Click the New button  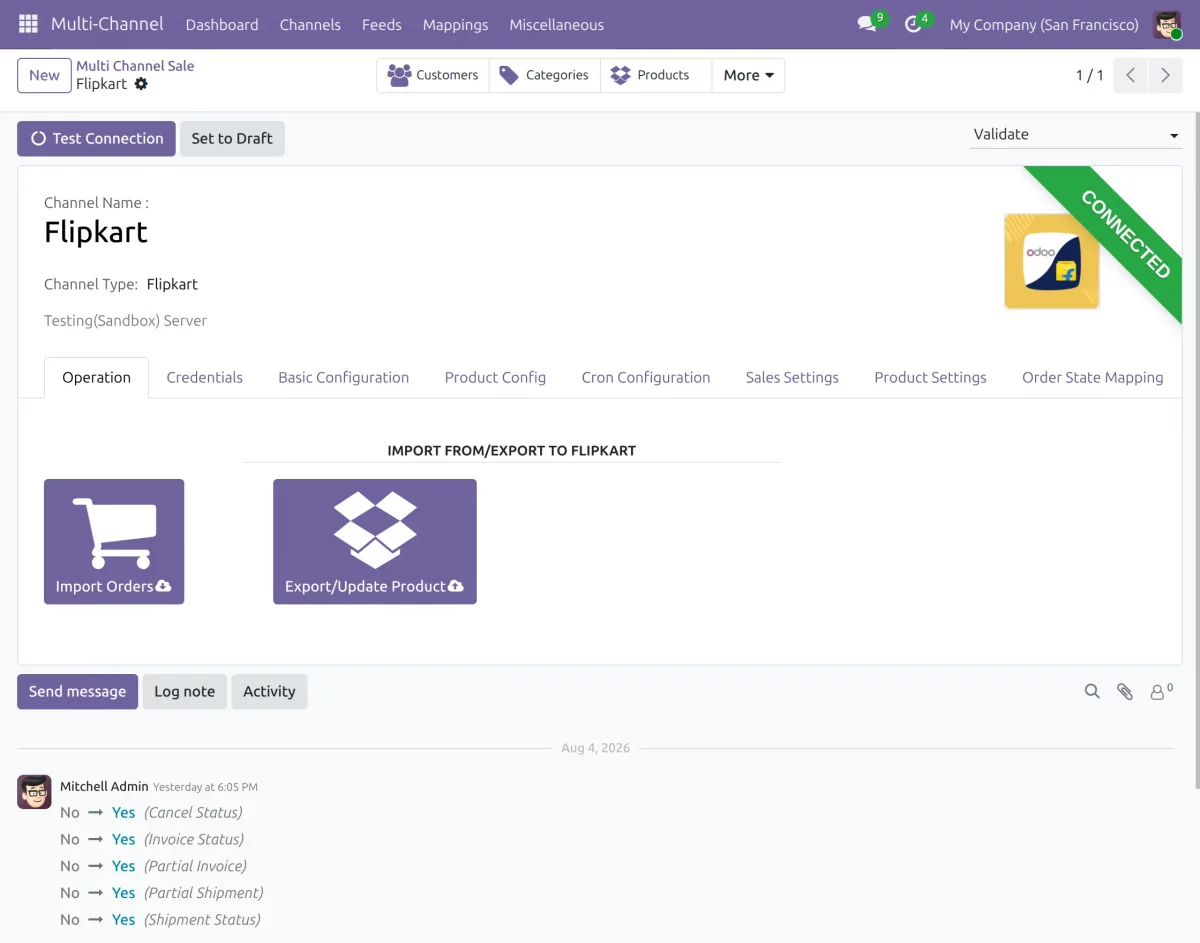44,75
